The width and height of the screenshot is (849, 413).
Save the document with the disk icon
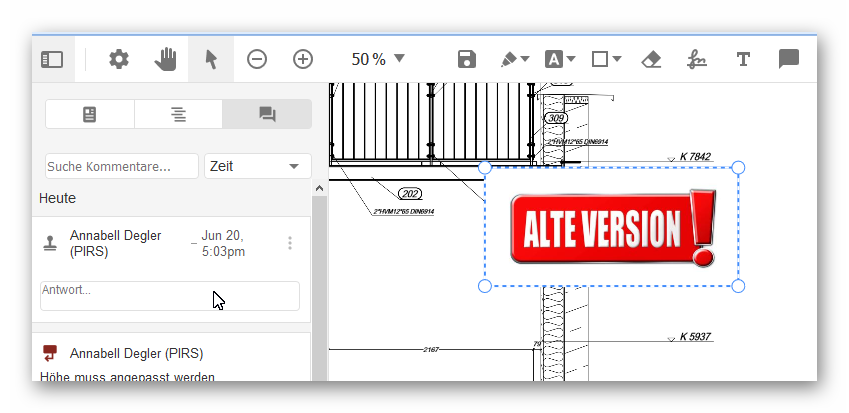(466, 60)
